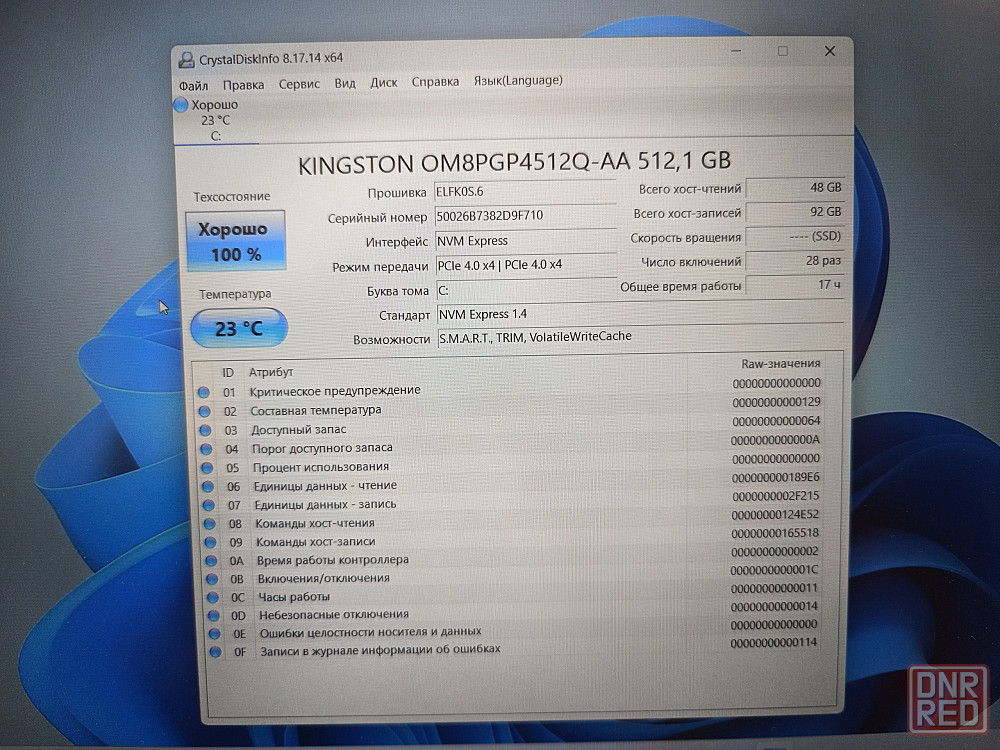Screen dimensions: 1000x750
Task: Click status dot of Ошибки целостности носителя row
Action: pos(214,634)
